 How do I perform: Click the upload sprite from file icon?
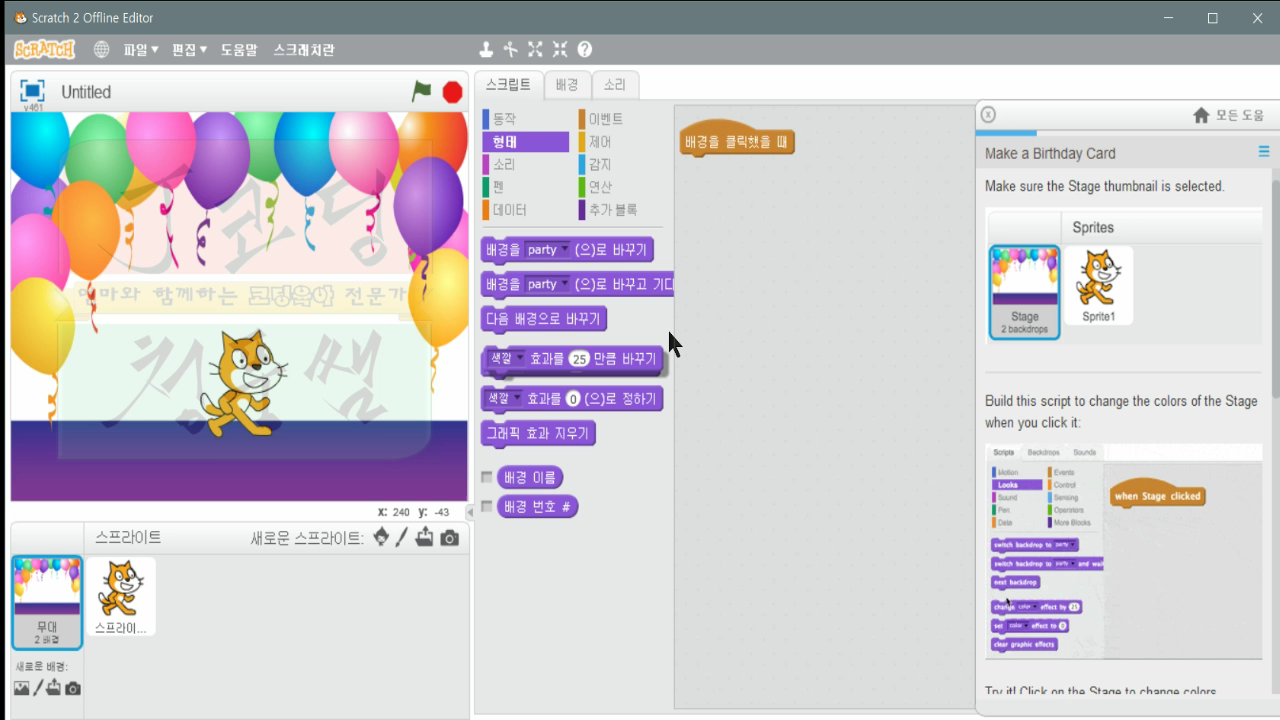click(x=426, y=537)
